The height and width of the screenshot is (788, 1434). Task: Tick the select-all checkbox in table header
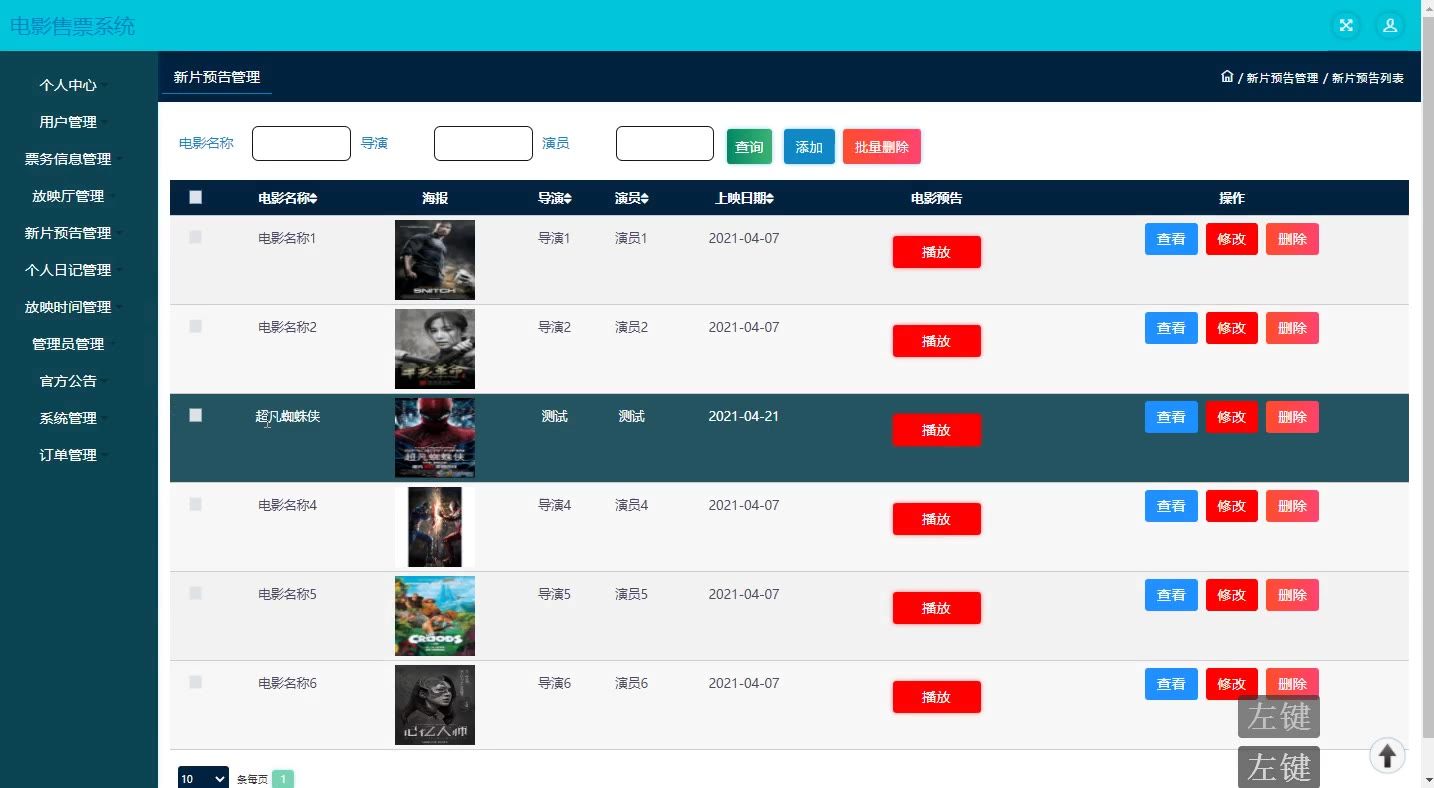click(196, 197)
